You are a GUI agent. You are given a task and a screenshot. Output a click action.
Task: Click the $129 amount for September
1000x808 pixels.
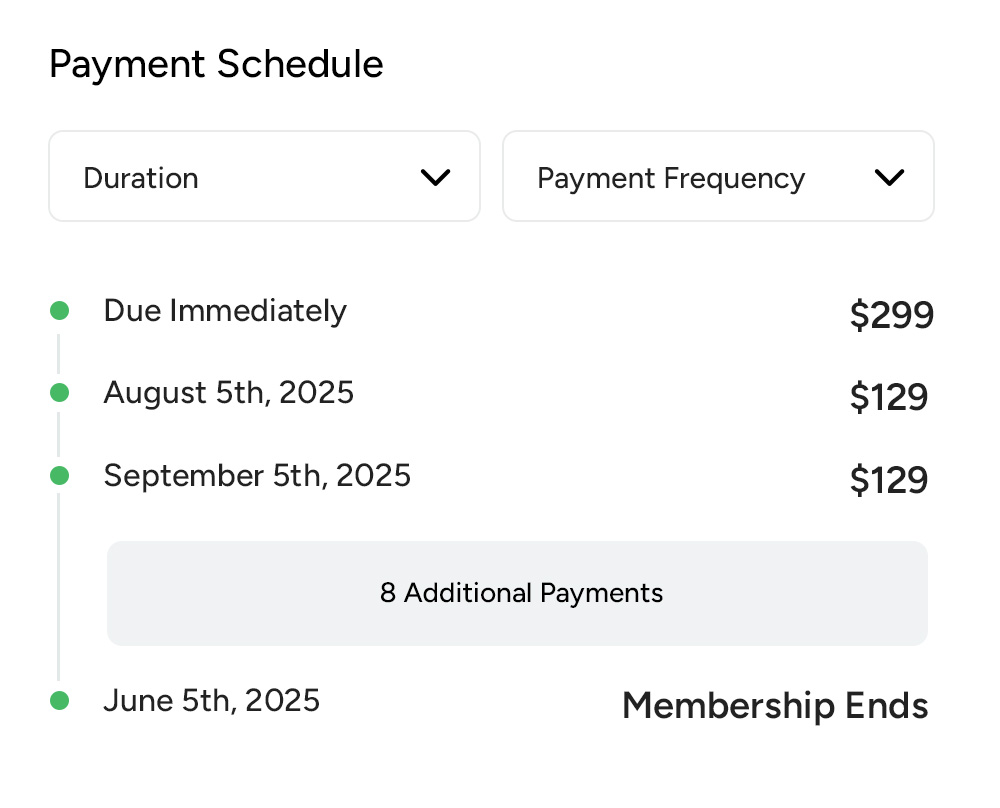point(888,480)
